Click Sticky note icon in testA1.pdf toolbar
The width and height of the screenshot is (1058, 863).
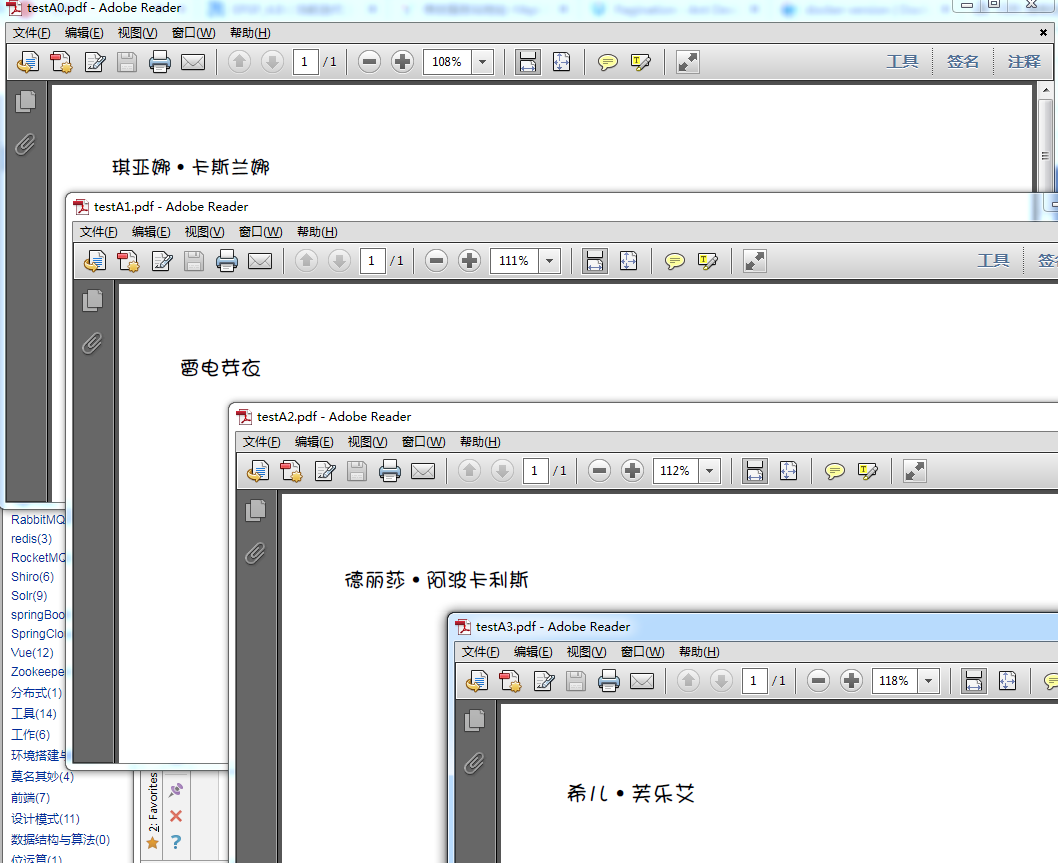(674, 261)
